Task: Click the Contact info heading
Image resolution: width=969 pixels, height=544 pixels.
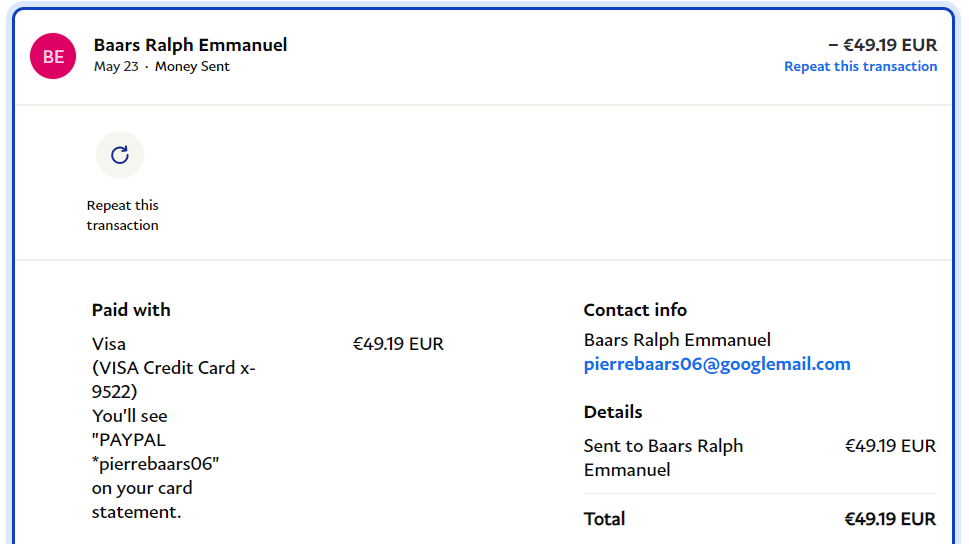Action: 635,310
